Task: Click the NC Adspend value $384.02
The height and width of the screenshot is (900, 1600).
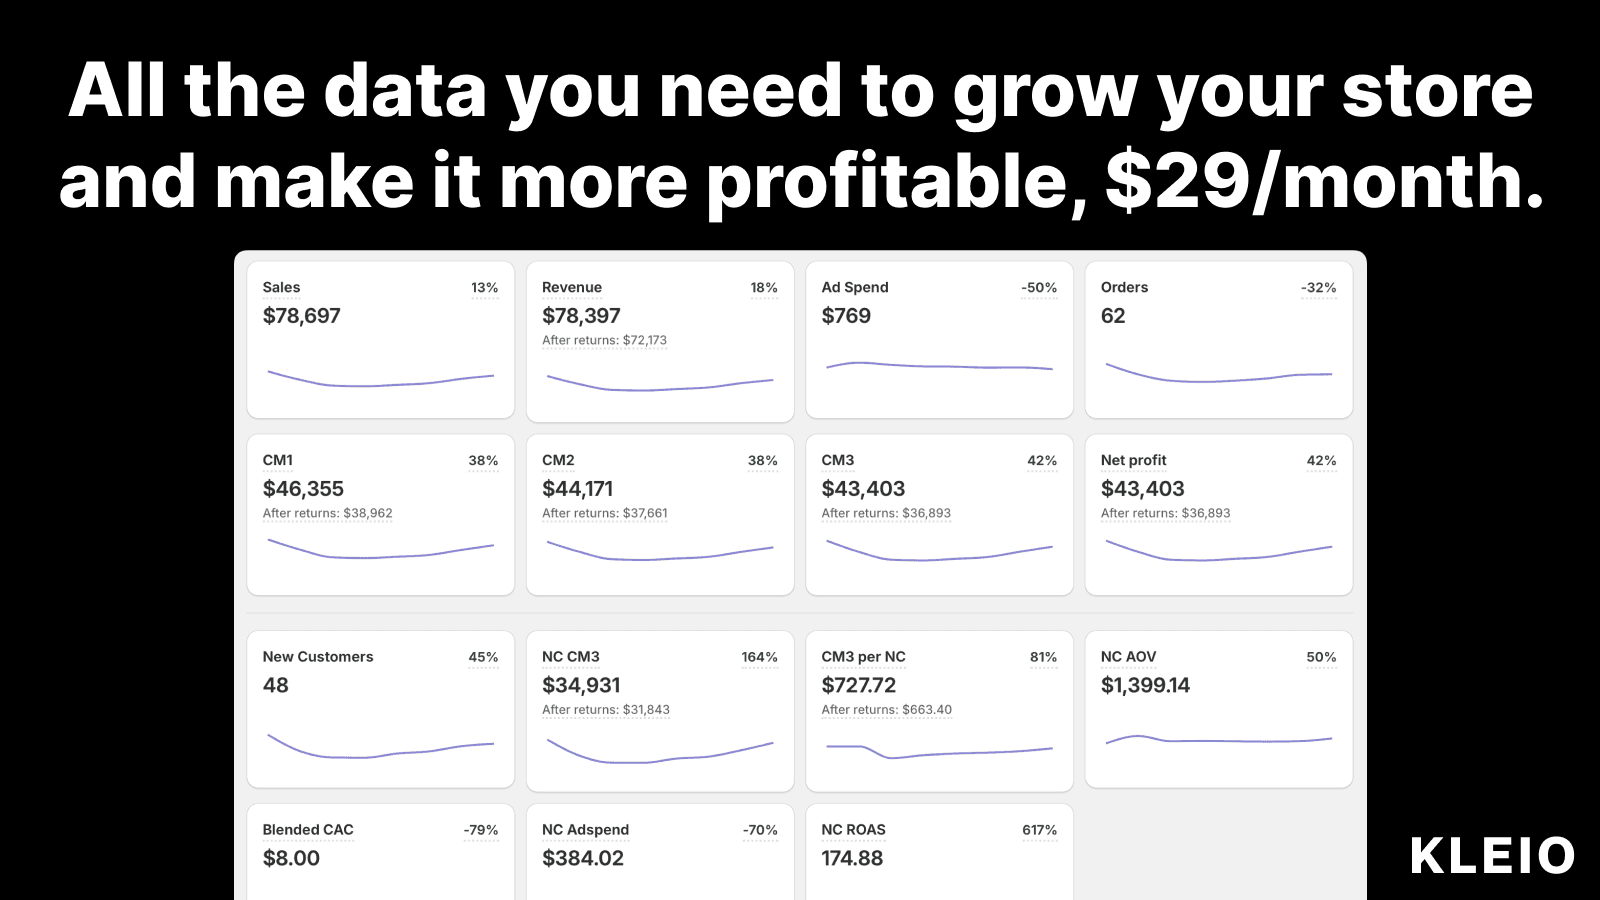Action: coord(582,858)
